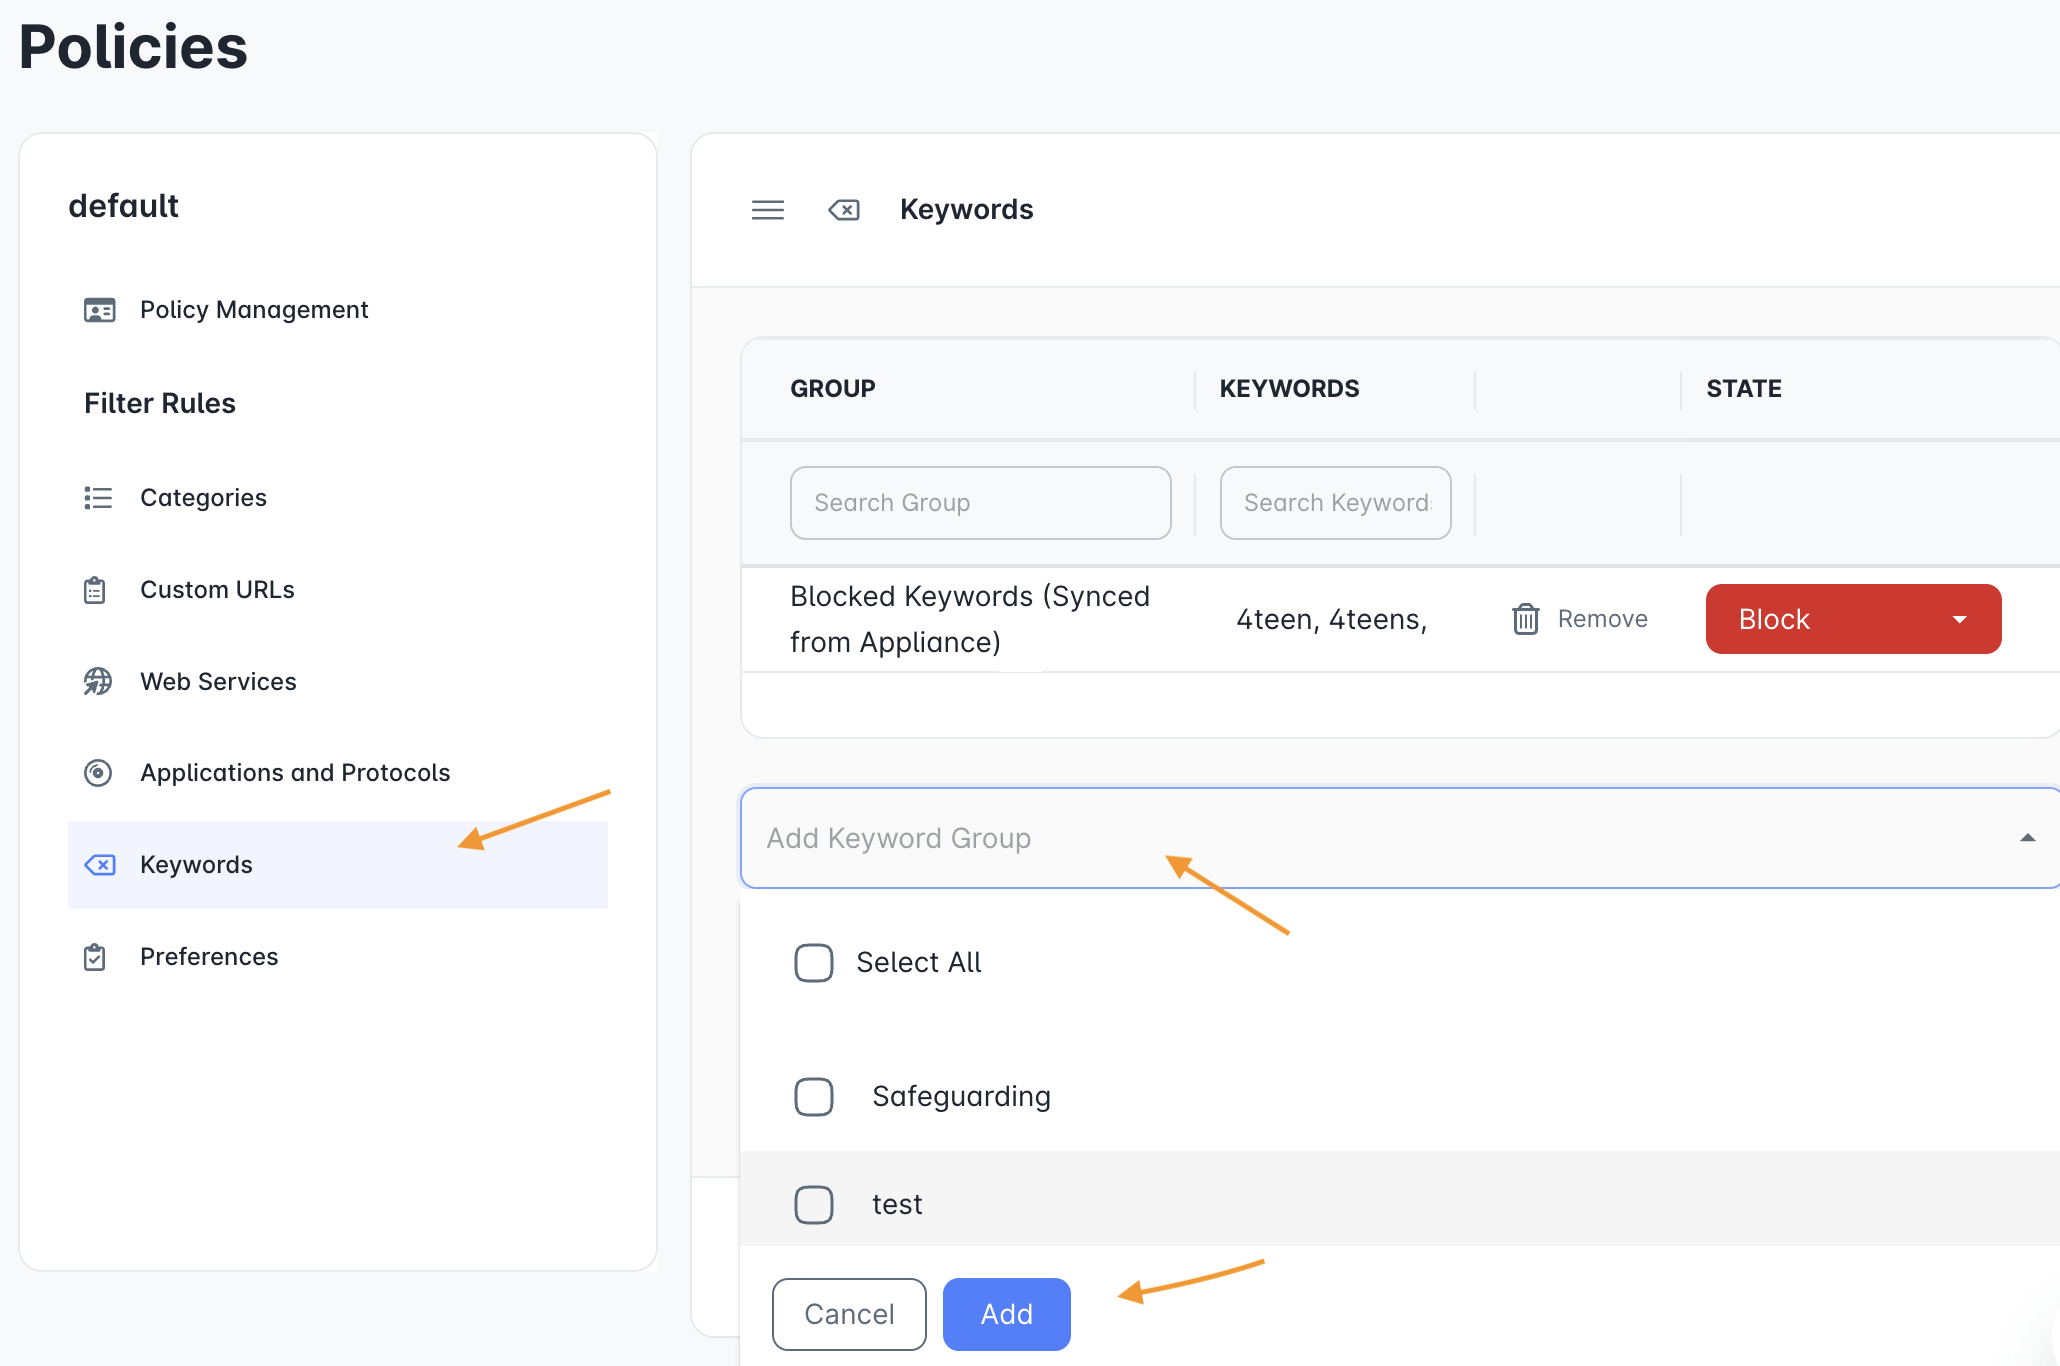
Task: Click the trash icon for Blocked Keywords
Action: pyautogui.click(x=1526, y=619)
